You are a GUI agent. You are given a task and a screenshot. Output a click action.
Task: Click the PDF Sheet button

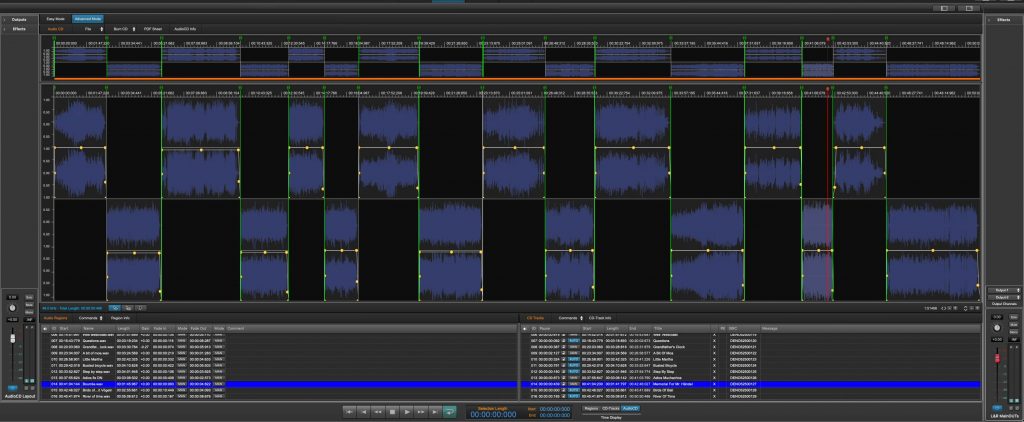153,29
